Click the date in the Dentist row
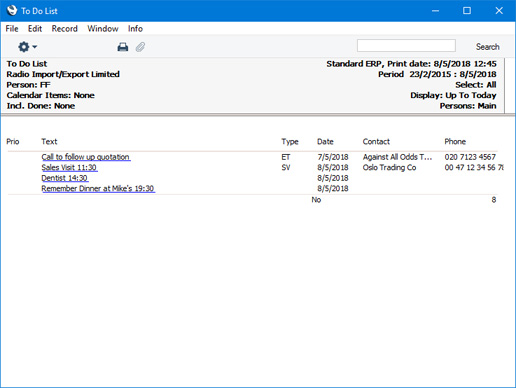The width and height of the screenshot is (516, 388). click(x=333, y=178)
